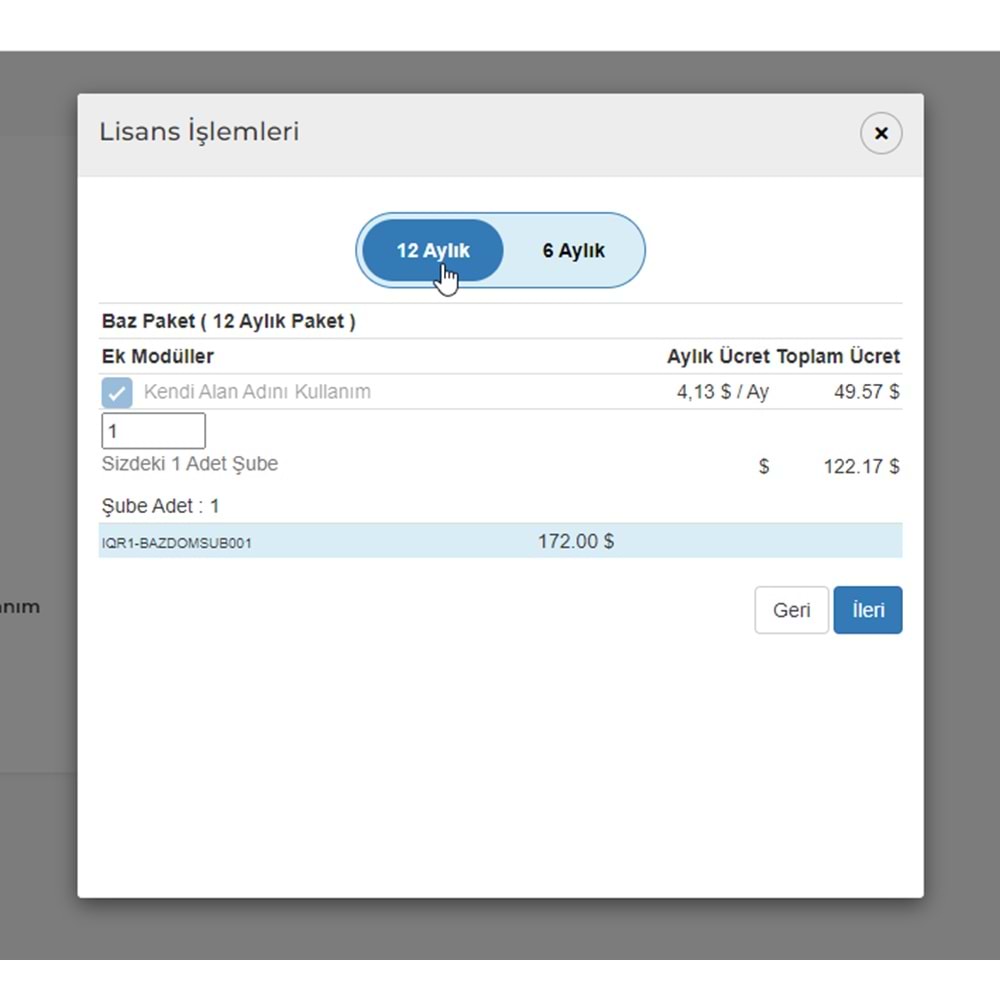Select the IQR1-BAZDOMSUB001 product code
The image size is (1000, 1000).
point(177,543)
